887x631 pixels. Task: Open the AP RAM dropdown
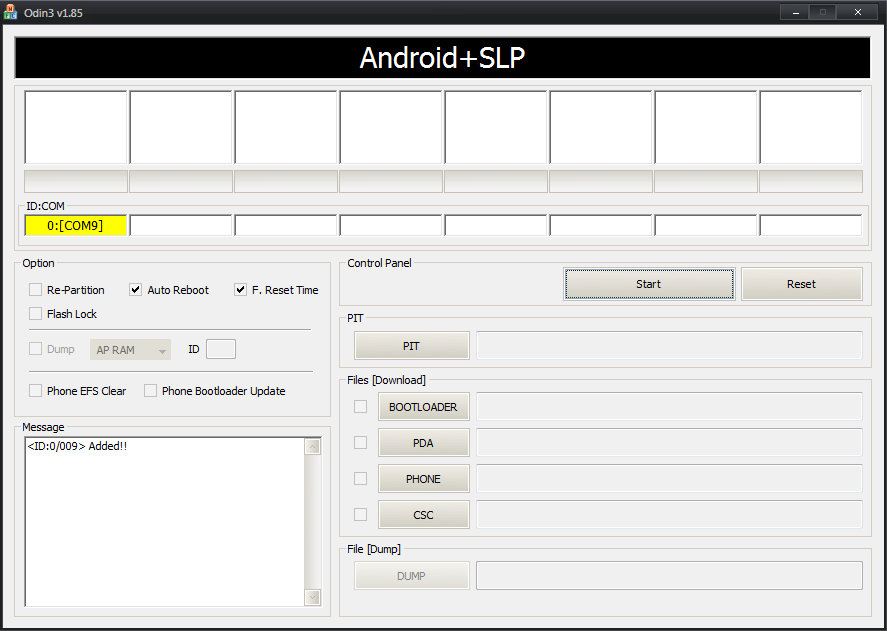click(130, 350)
